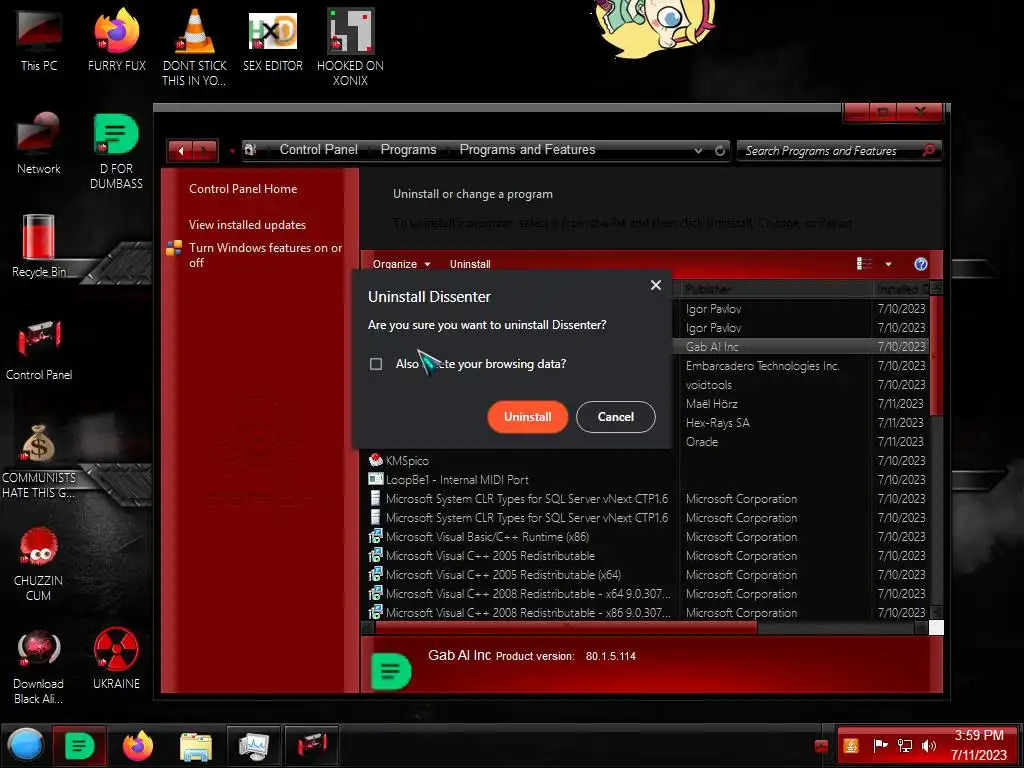Open the Network desktop icon
Viewport: 1024px width, 768px height.
[39, 142]
